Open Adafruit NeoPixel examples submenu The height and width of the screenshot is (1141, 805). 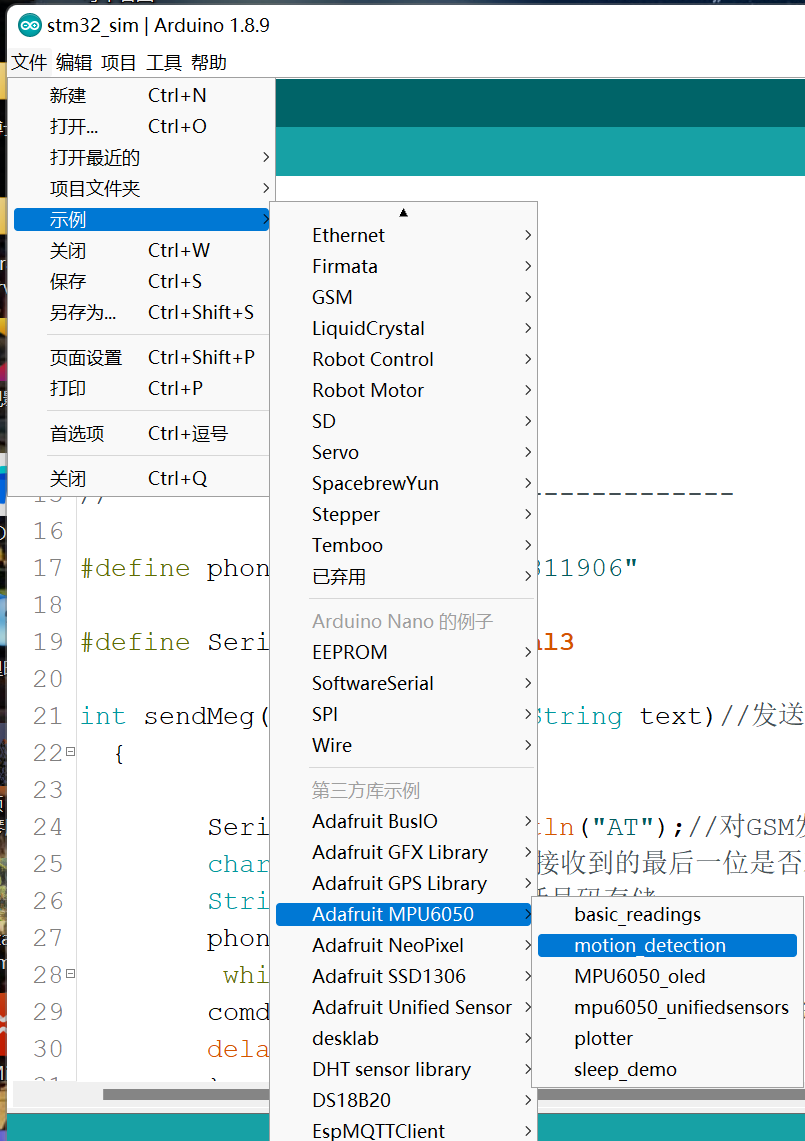(x=404, y=945)
